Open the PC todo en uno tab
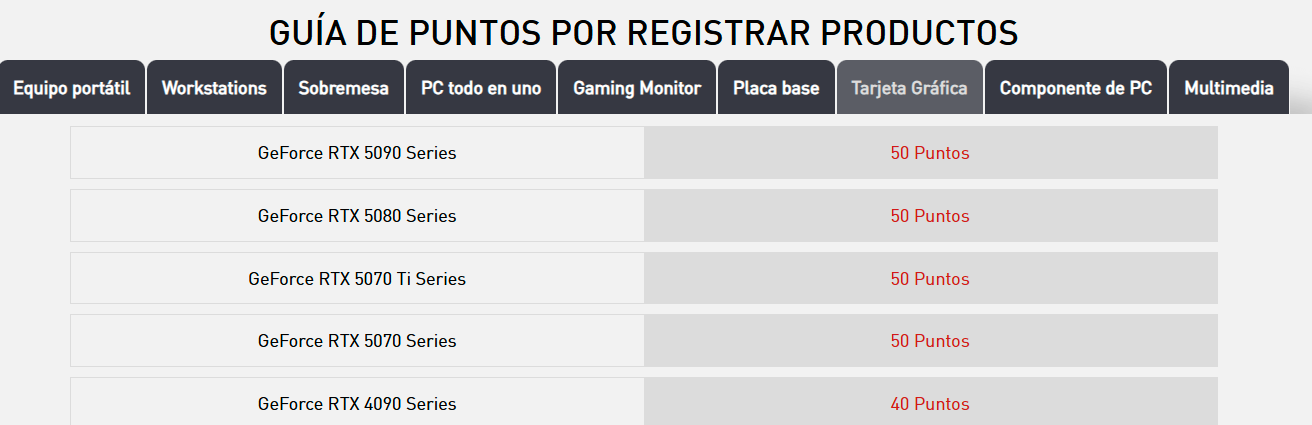Viewport: 1312px width, 425px height. [481, 88]
